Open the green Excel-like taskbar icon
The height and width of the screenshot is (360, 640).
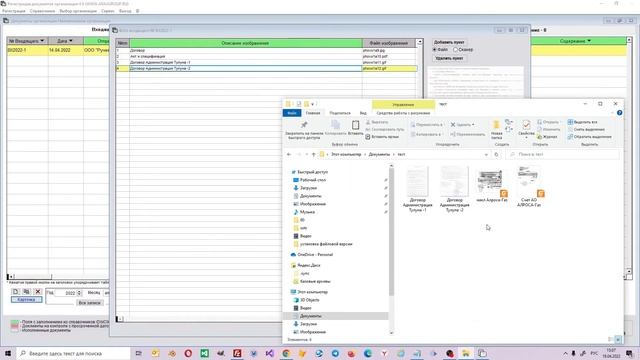coord(204,353)
